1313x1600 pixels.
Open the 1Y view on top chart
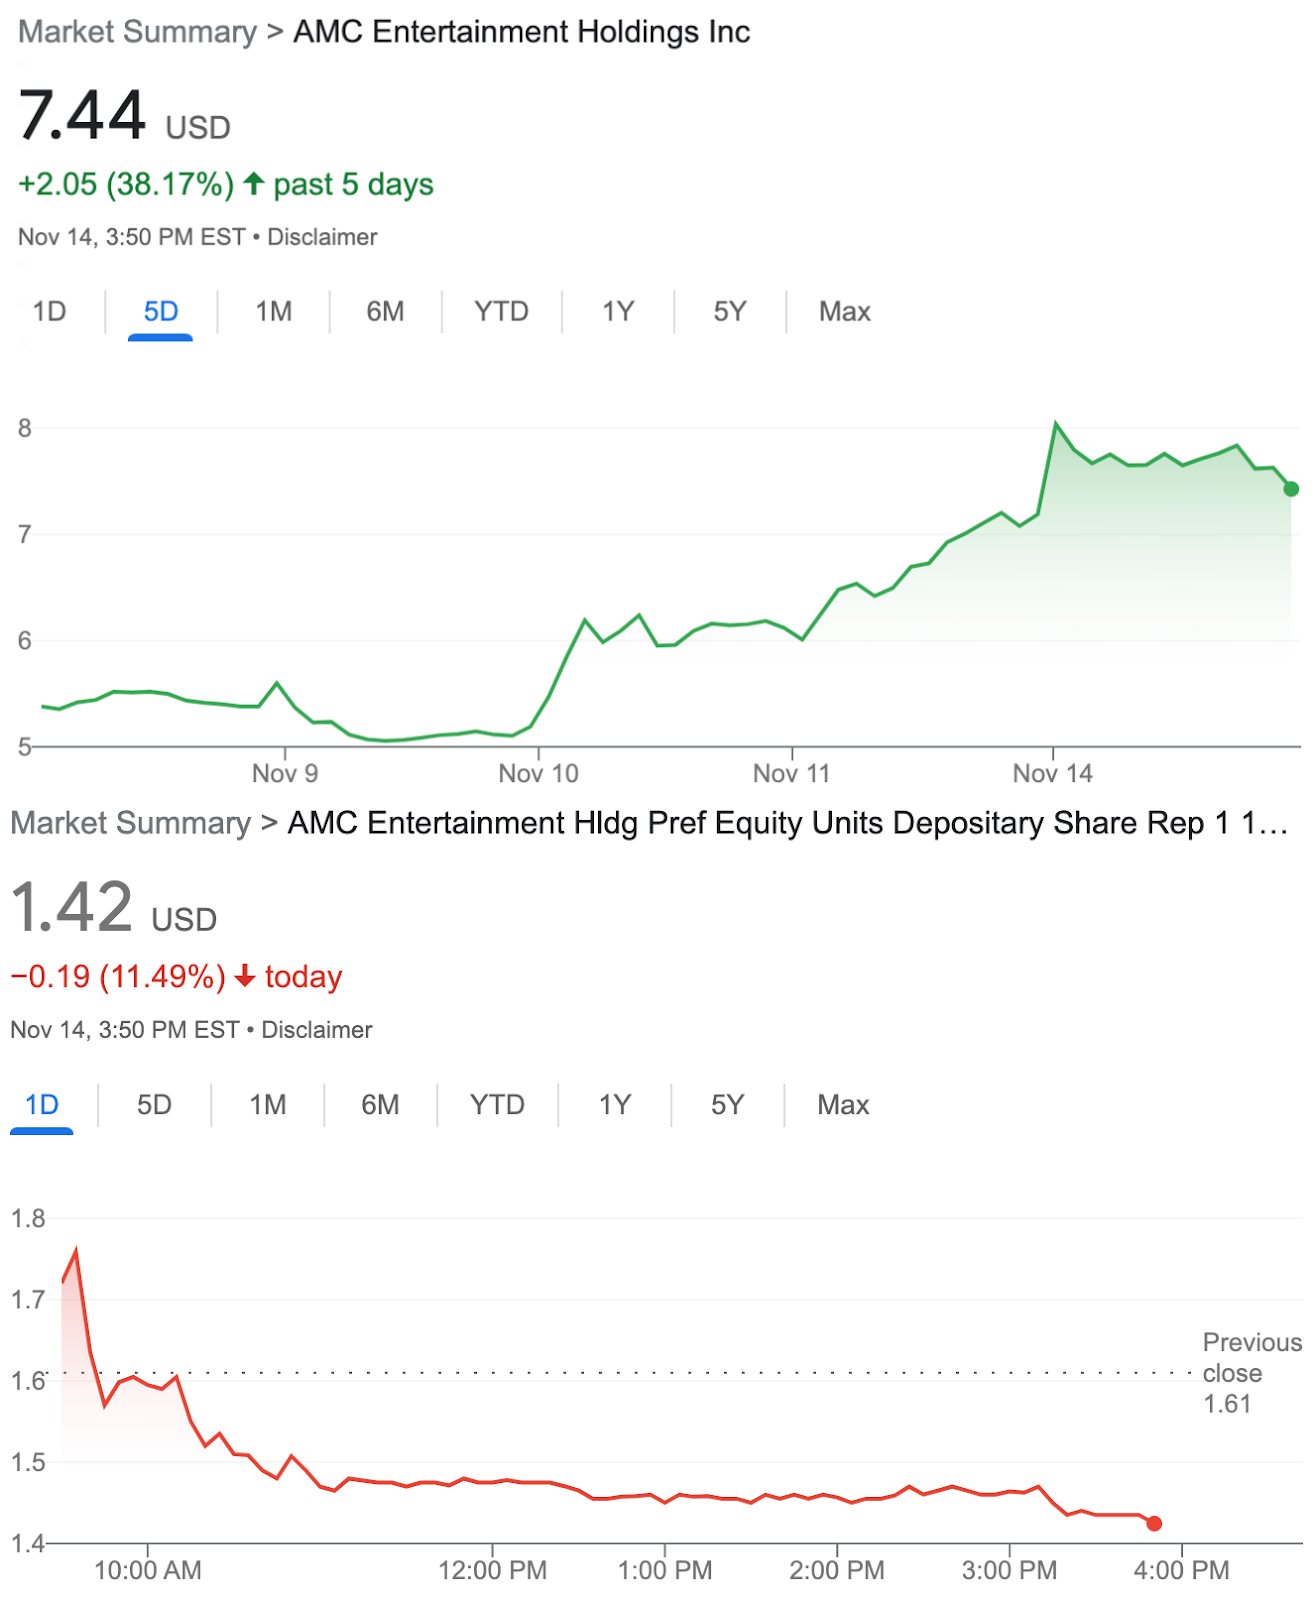point(618,312)
